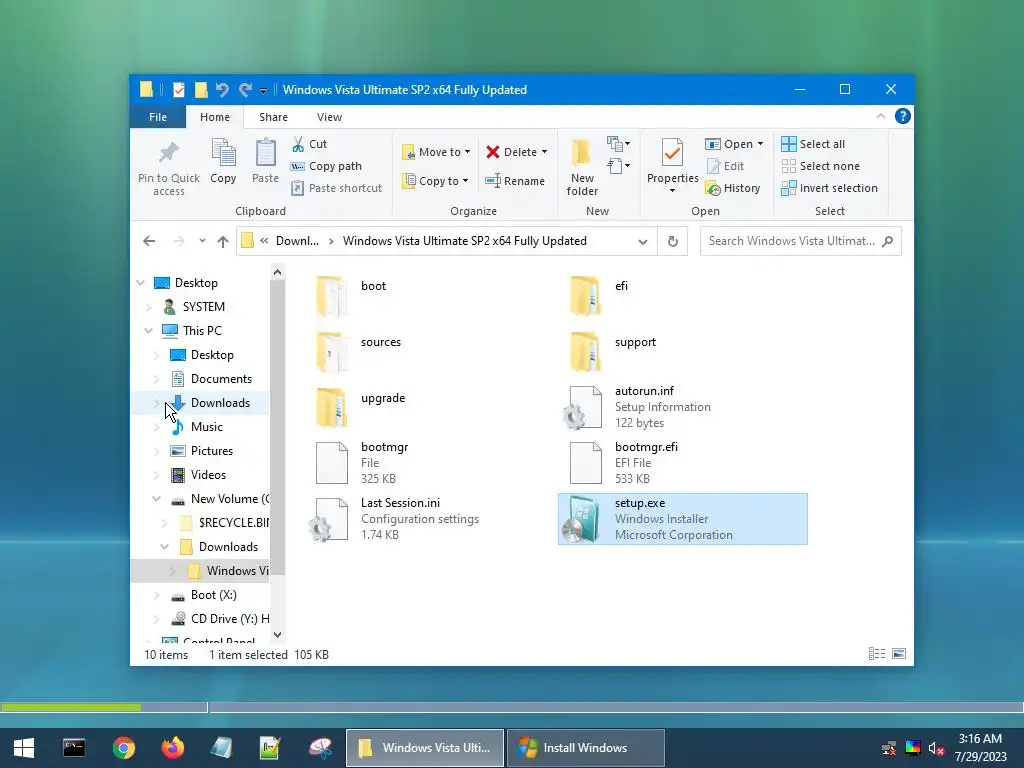Image resolution: width=1024 pixels, height=768 pixels.
Task: Open the Copy to dropdown
Action: click(436, 181)
